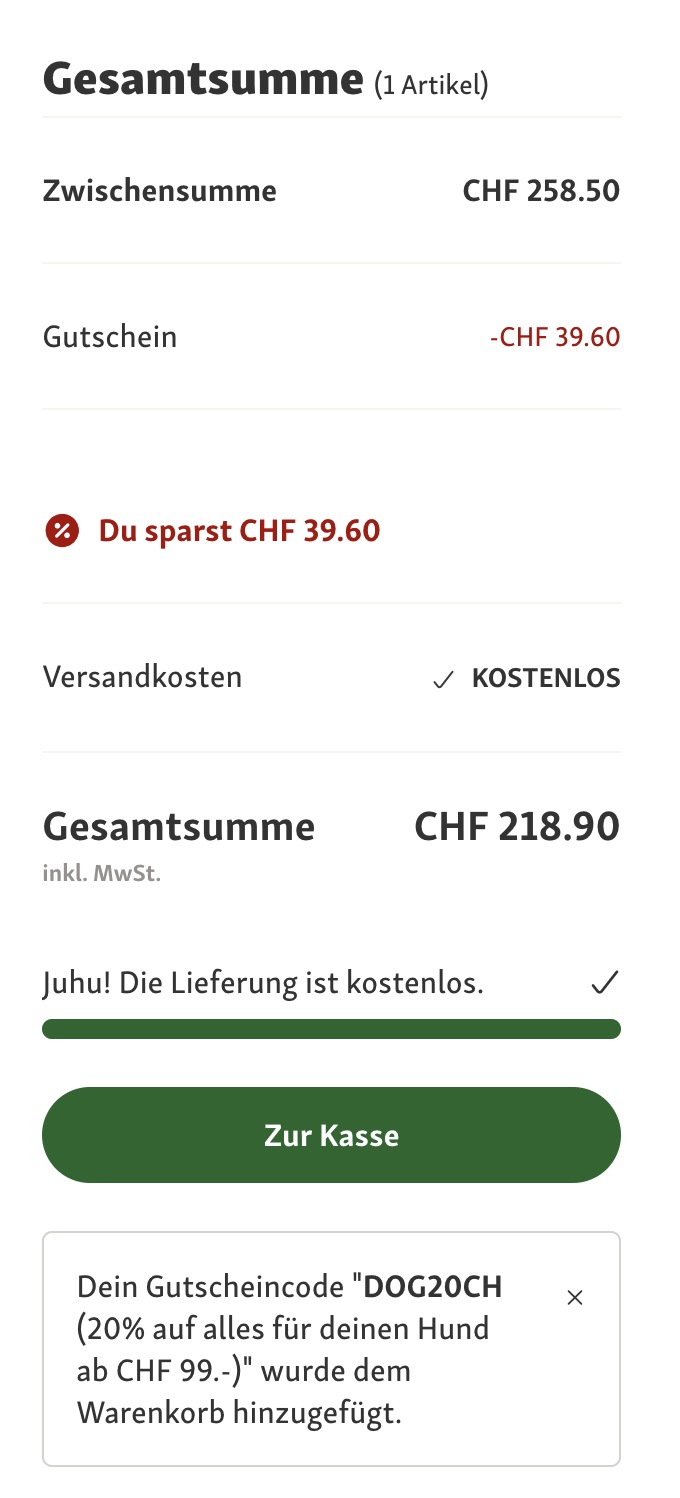Click the checkmark next to KOSTENLOS

(443, 680)
